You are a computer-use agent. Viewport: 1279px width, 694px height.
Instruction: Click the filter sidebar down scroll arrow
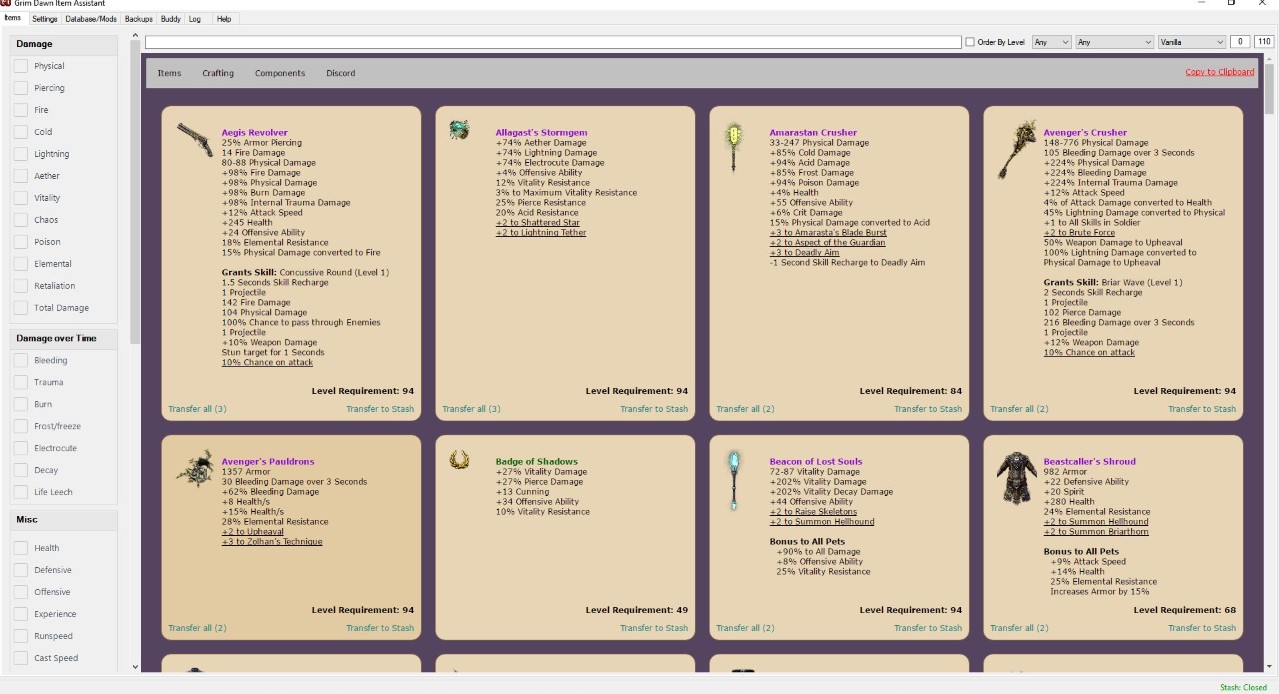click(x=136, y=667)
